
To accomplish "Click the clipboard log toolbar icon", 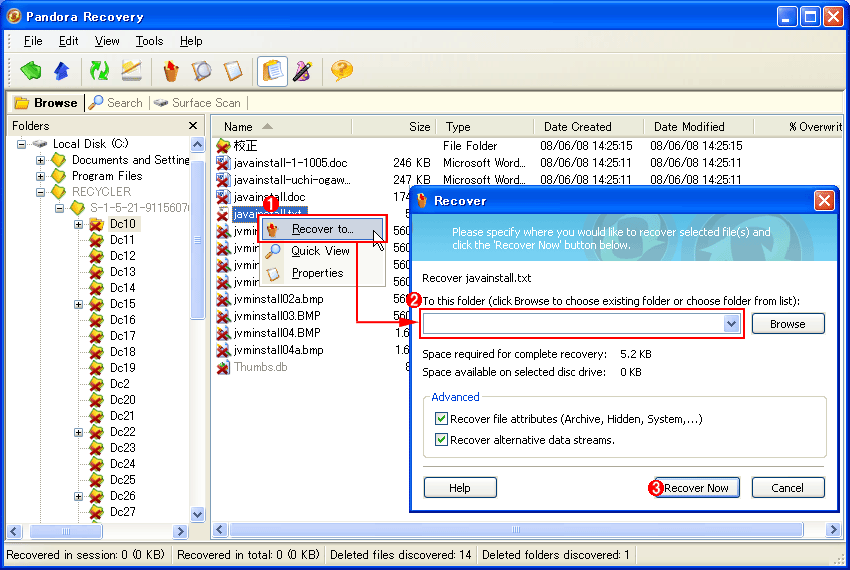I will coord(272,71).
